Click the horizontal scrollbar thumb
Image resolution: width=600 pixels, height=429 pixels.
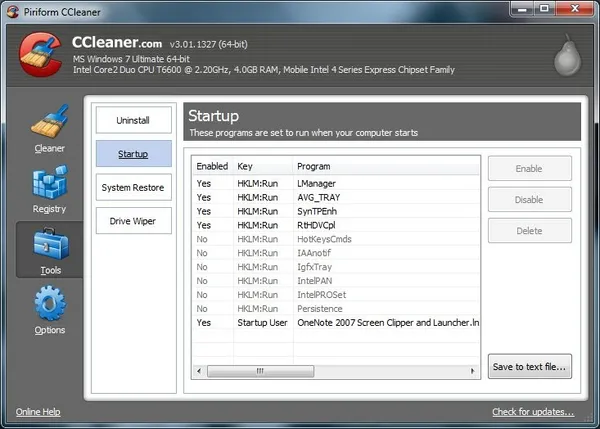[x=261, y=371]
